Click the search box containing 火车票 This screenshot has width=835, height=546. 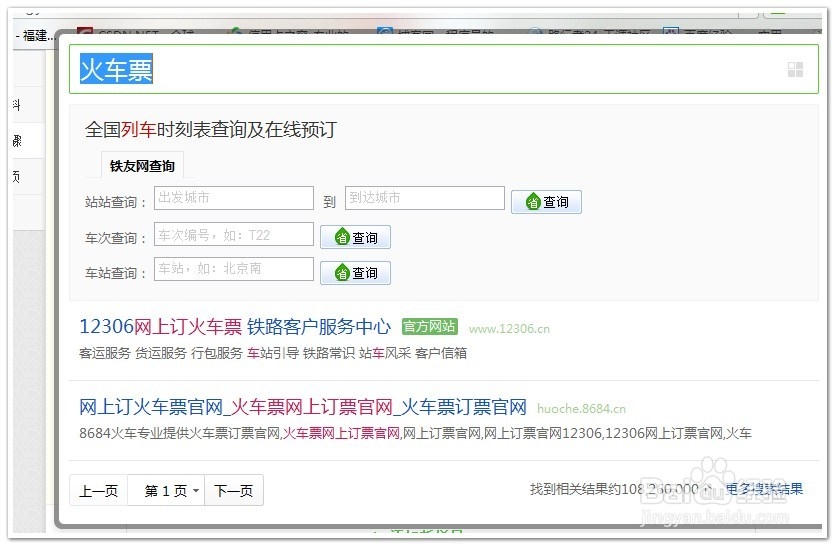pos(444,69)
